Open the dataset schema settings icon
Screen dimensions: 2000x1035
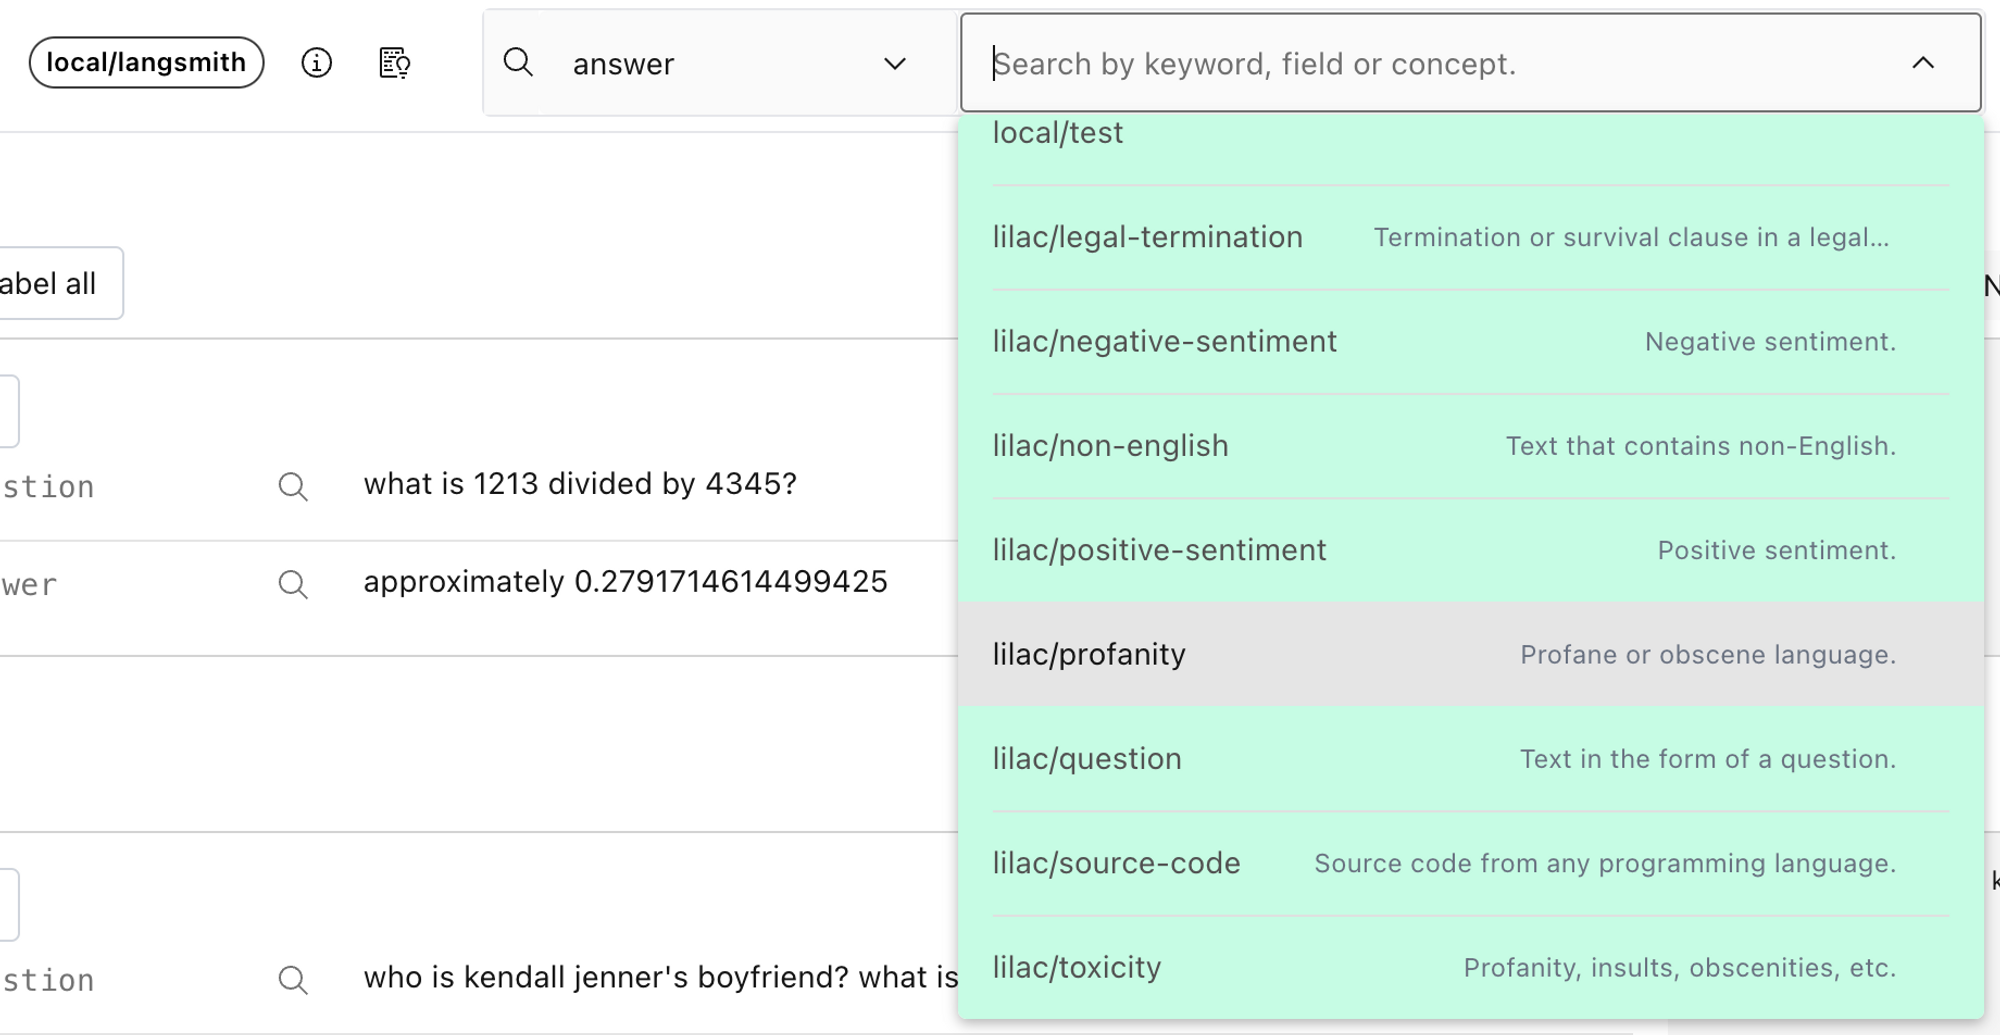pos(394,63)
